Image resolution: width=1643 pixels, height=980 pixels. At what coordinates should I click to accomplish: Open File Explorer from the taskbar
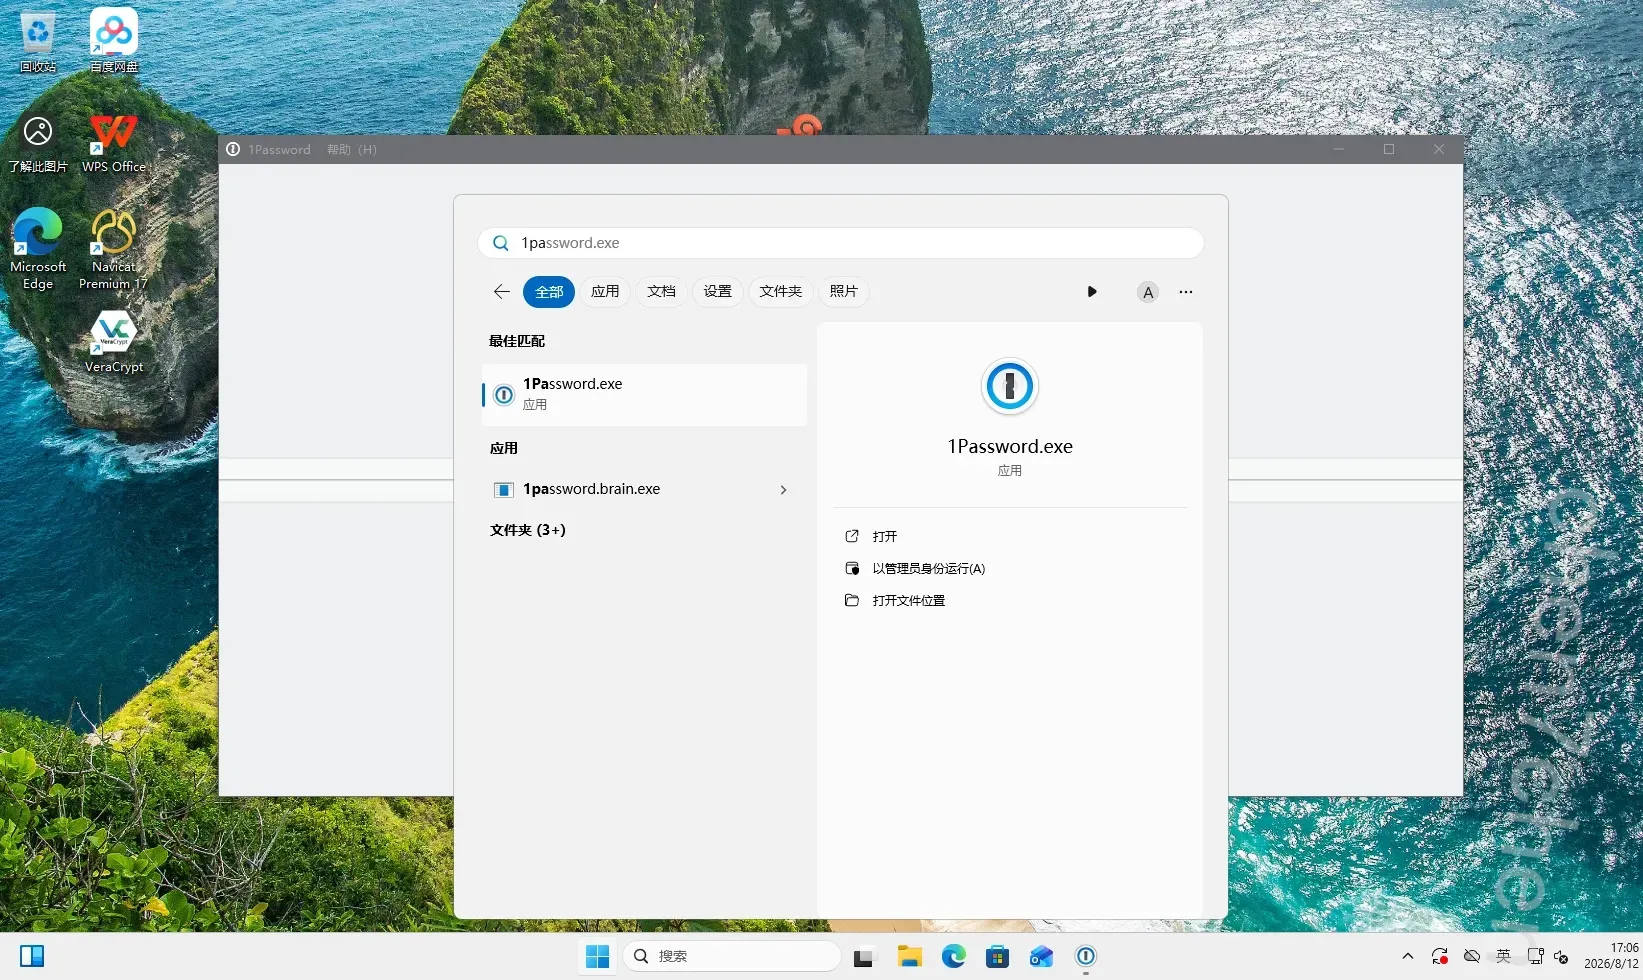coord(909,957)
